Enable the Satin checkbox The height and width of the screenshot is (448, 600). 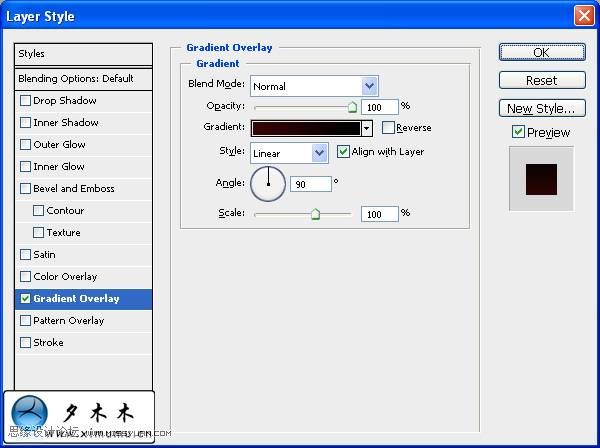(x=25, y=254)
